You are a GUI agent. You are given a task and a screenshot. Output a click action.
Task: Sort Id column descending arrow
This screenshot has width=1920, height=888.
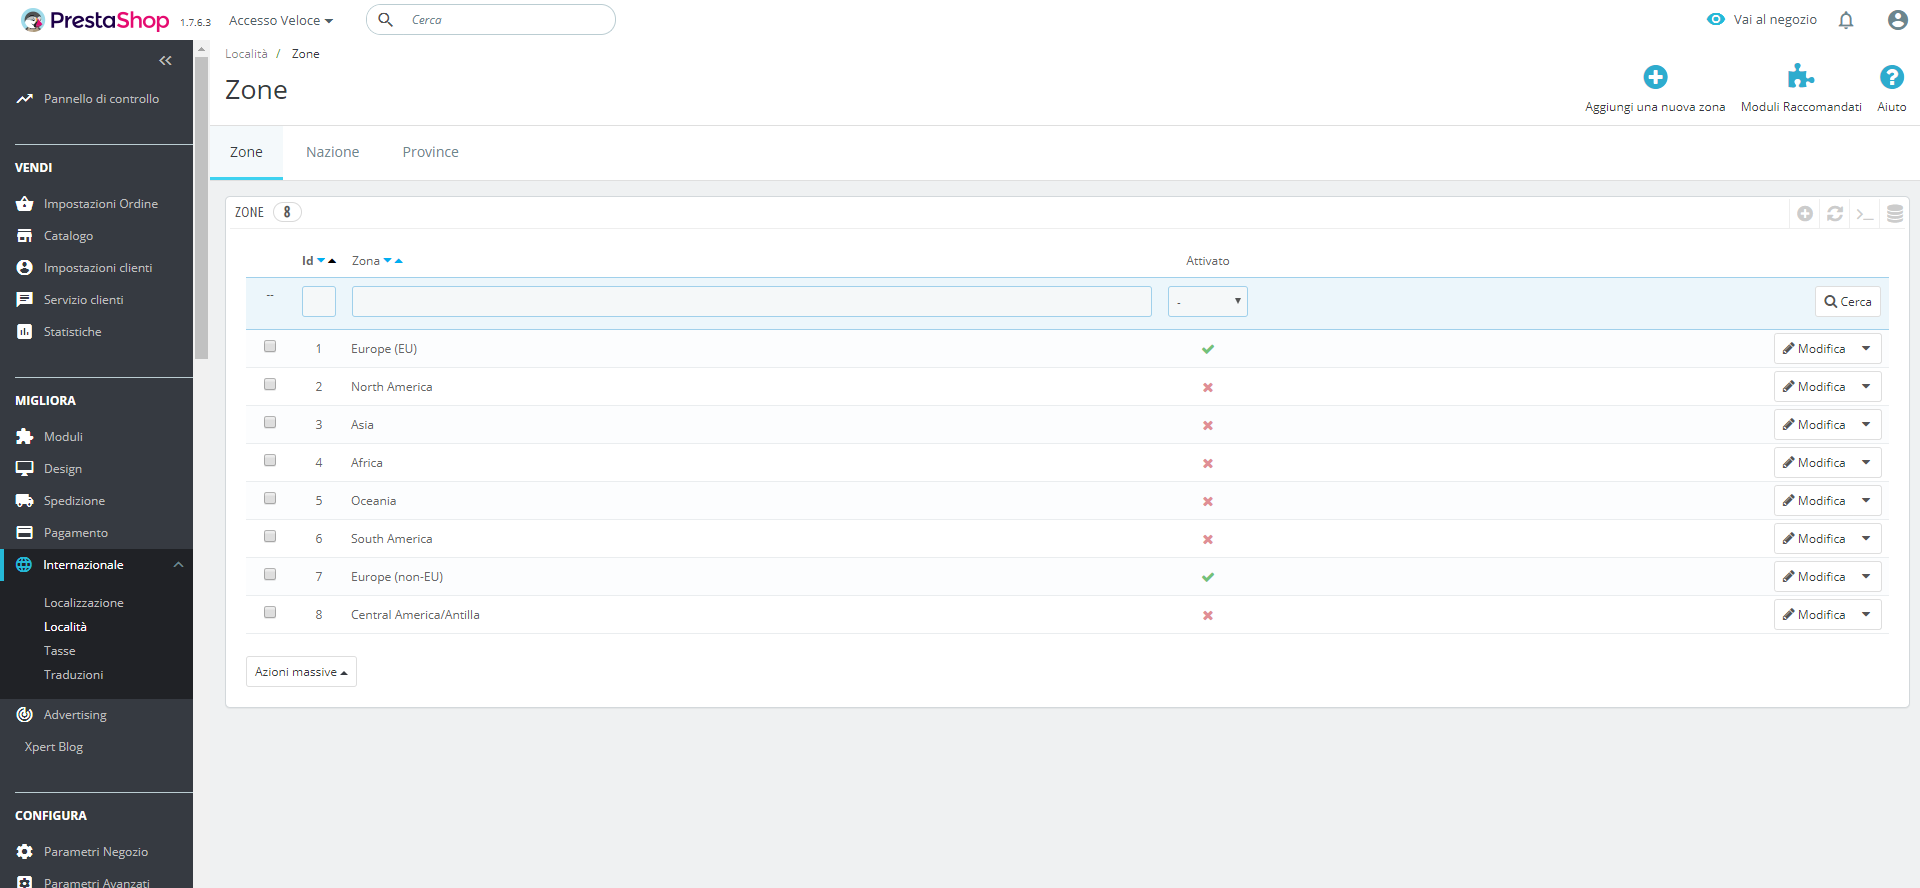[x=321, y=261]
